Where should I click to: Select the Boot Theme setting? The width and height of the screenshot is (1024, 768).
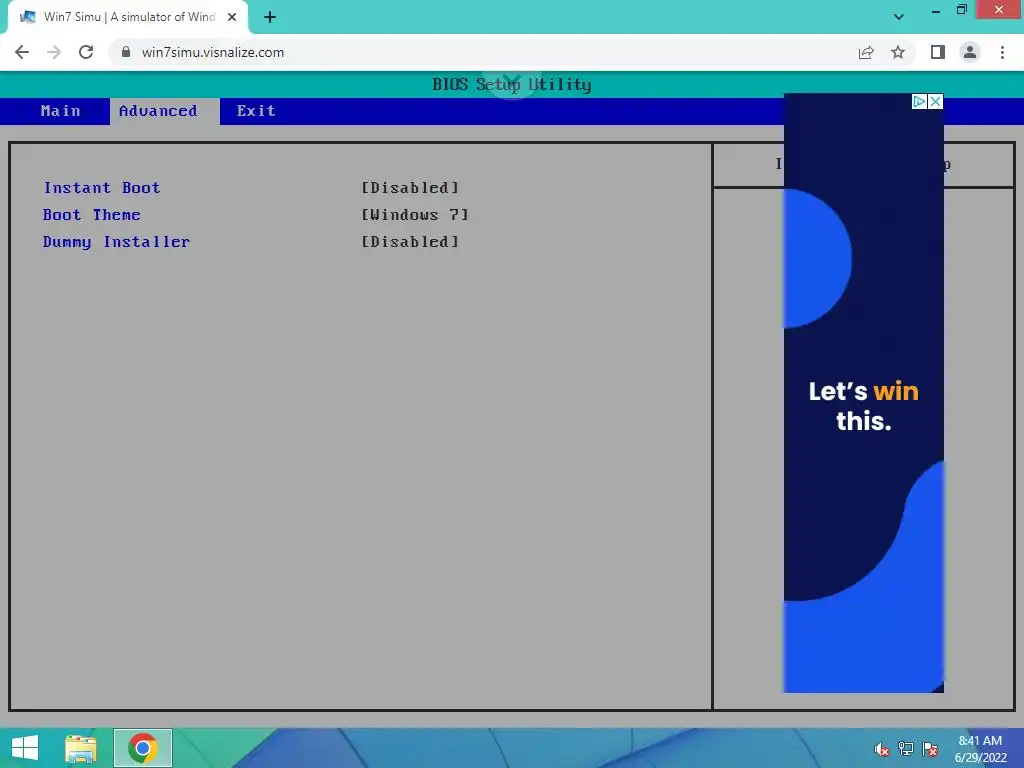point(91,215)
